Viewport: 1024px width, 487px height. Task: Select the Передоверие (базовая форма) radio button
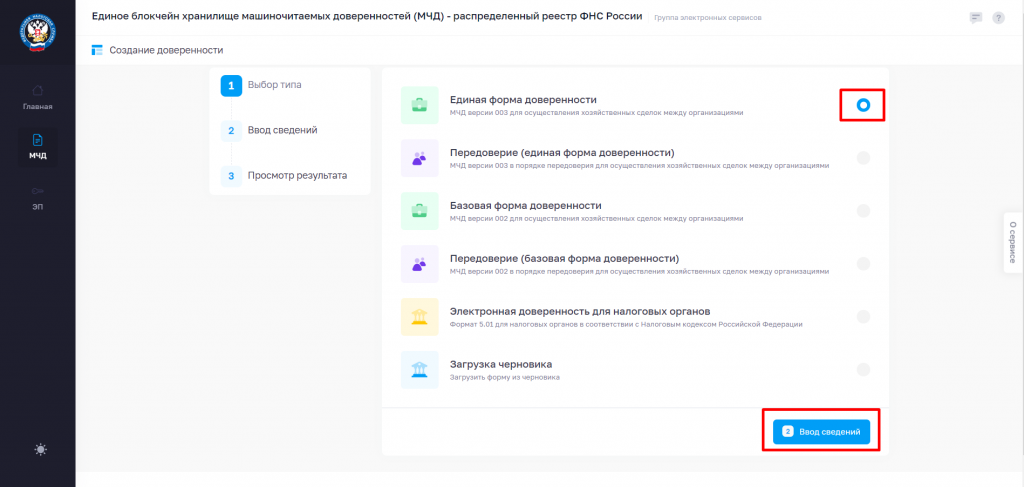863,264
